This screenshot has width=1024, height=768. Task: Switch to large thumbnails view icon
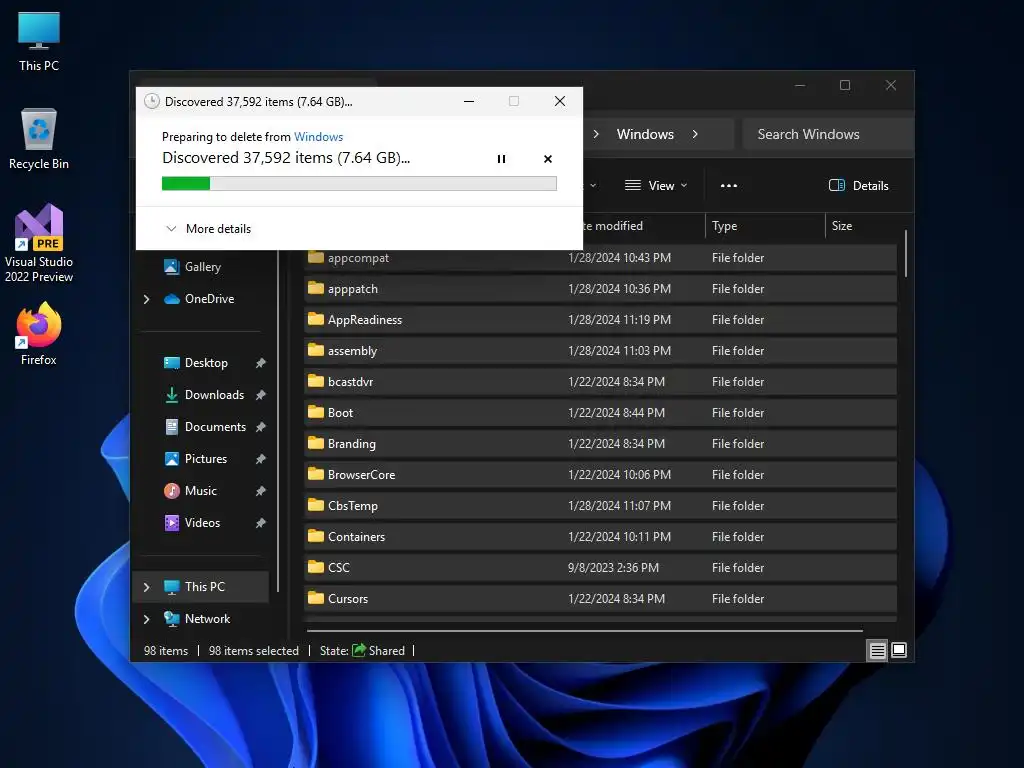(x=899, y=650)
